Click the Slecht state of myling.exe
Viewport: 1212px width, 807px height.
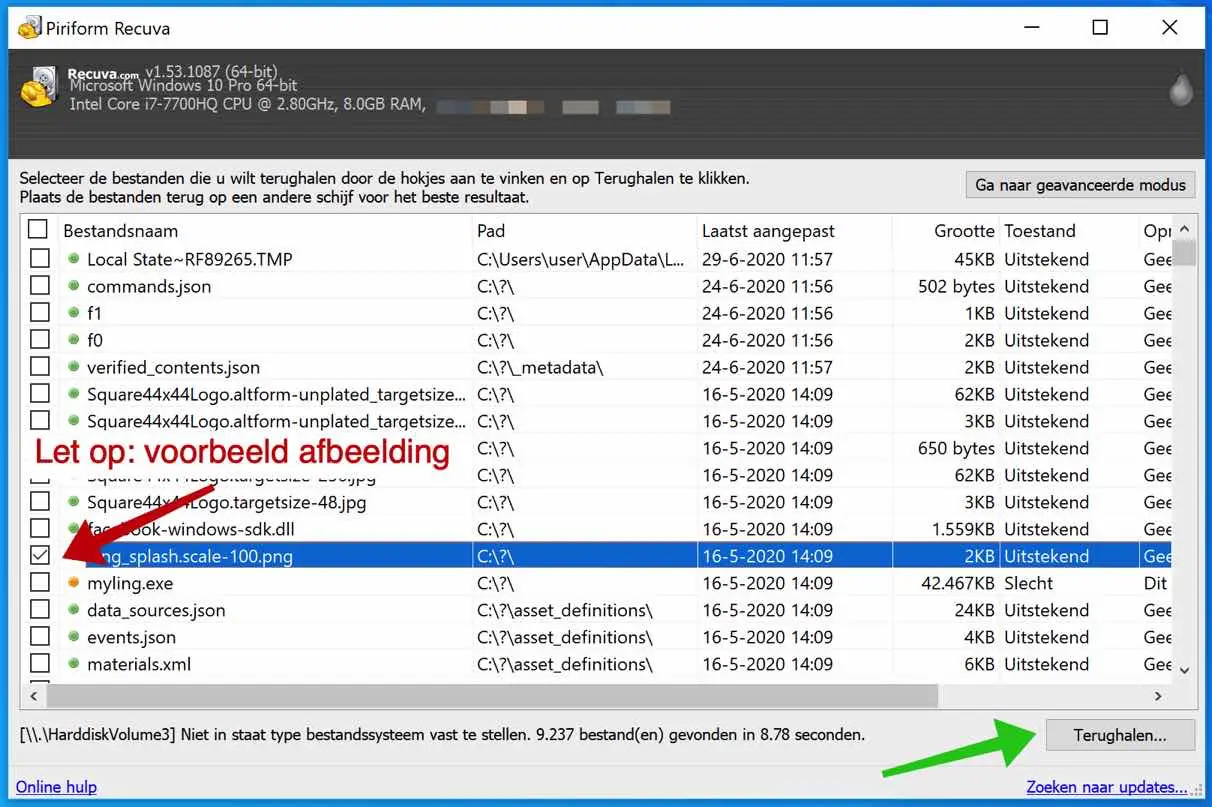[1029, 583]
